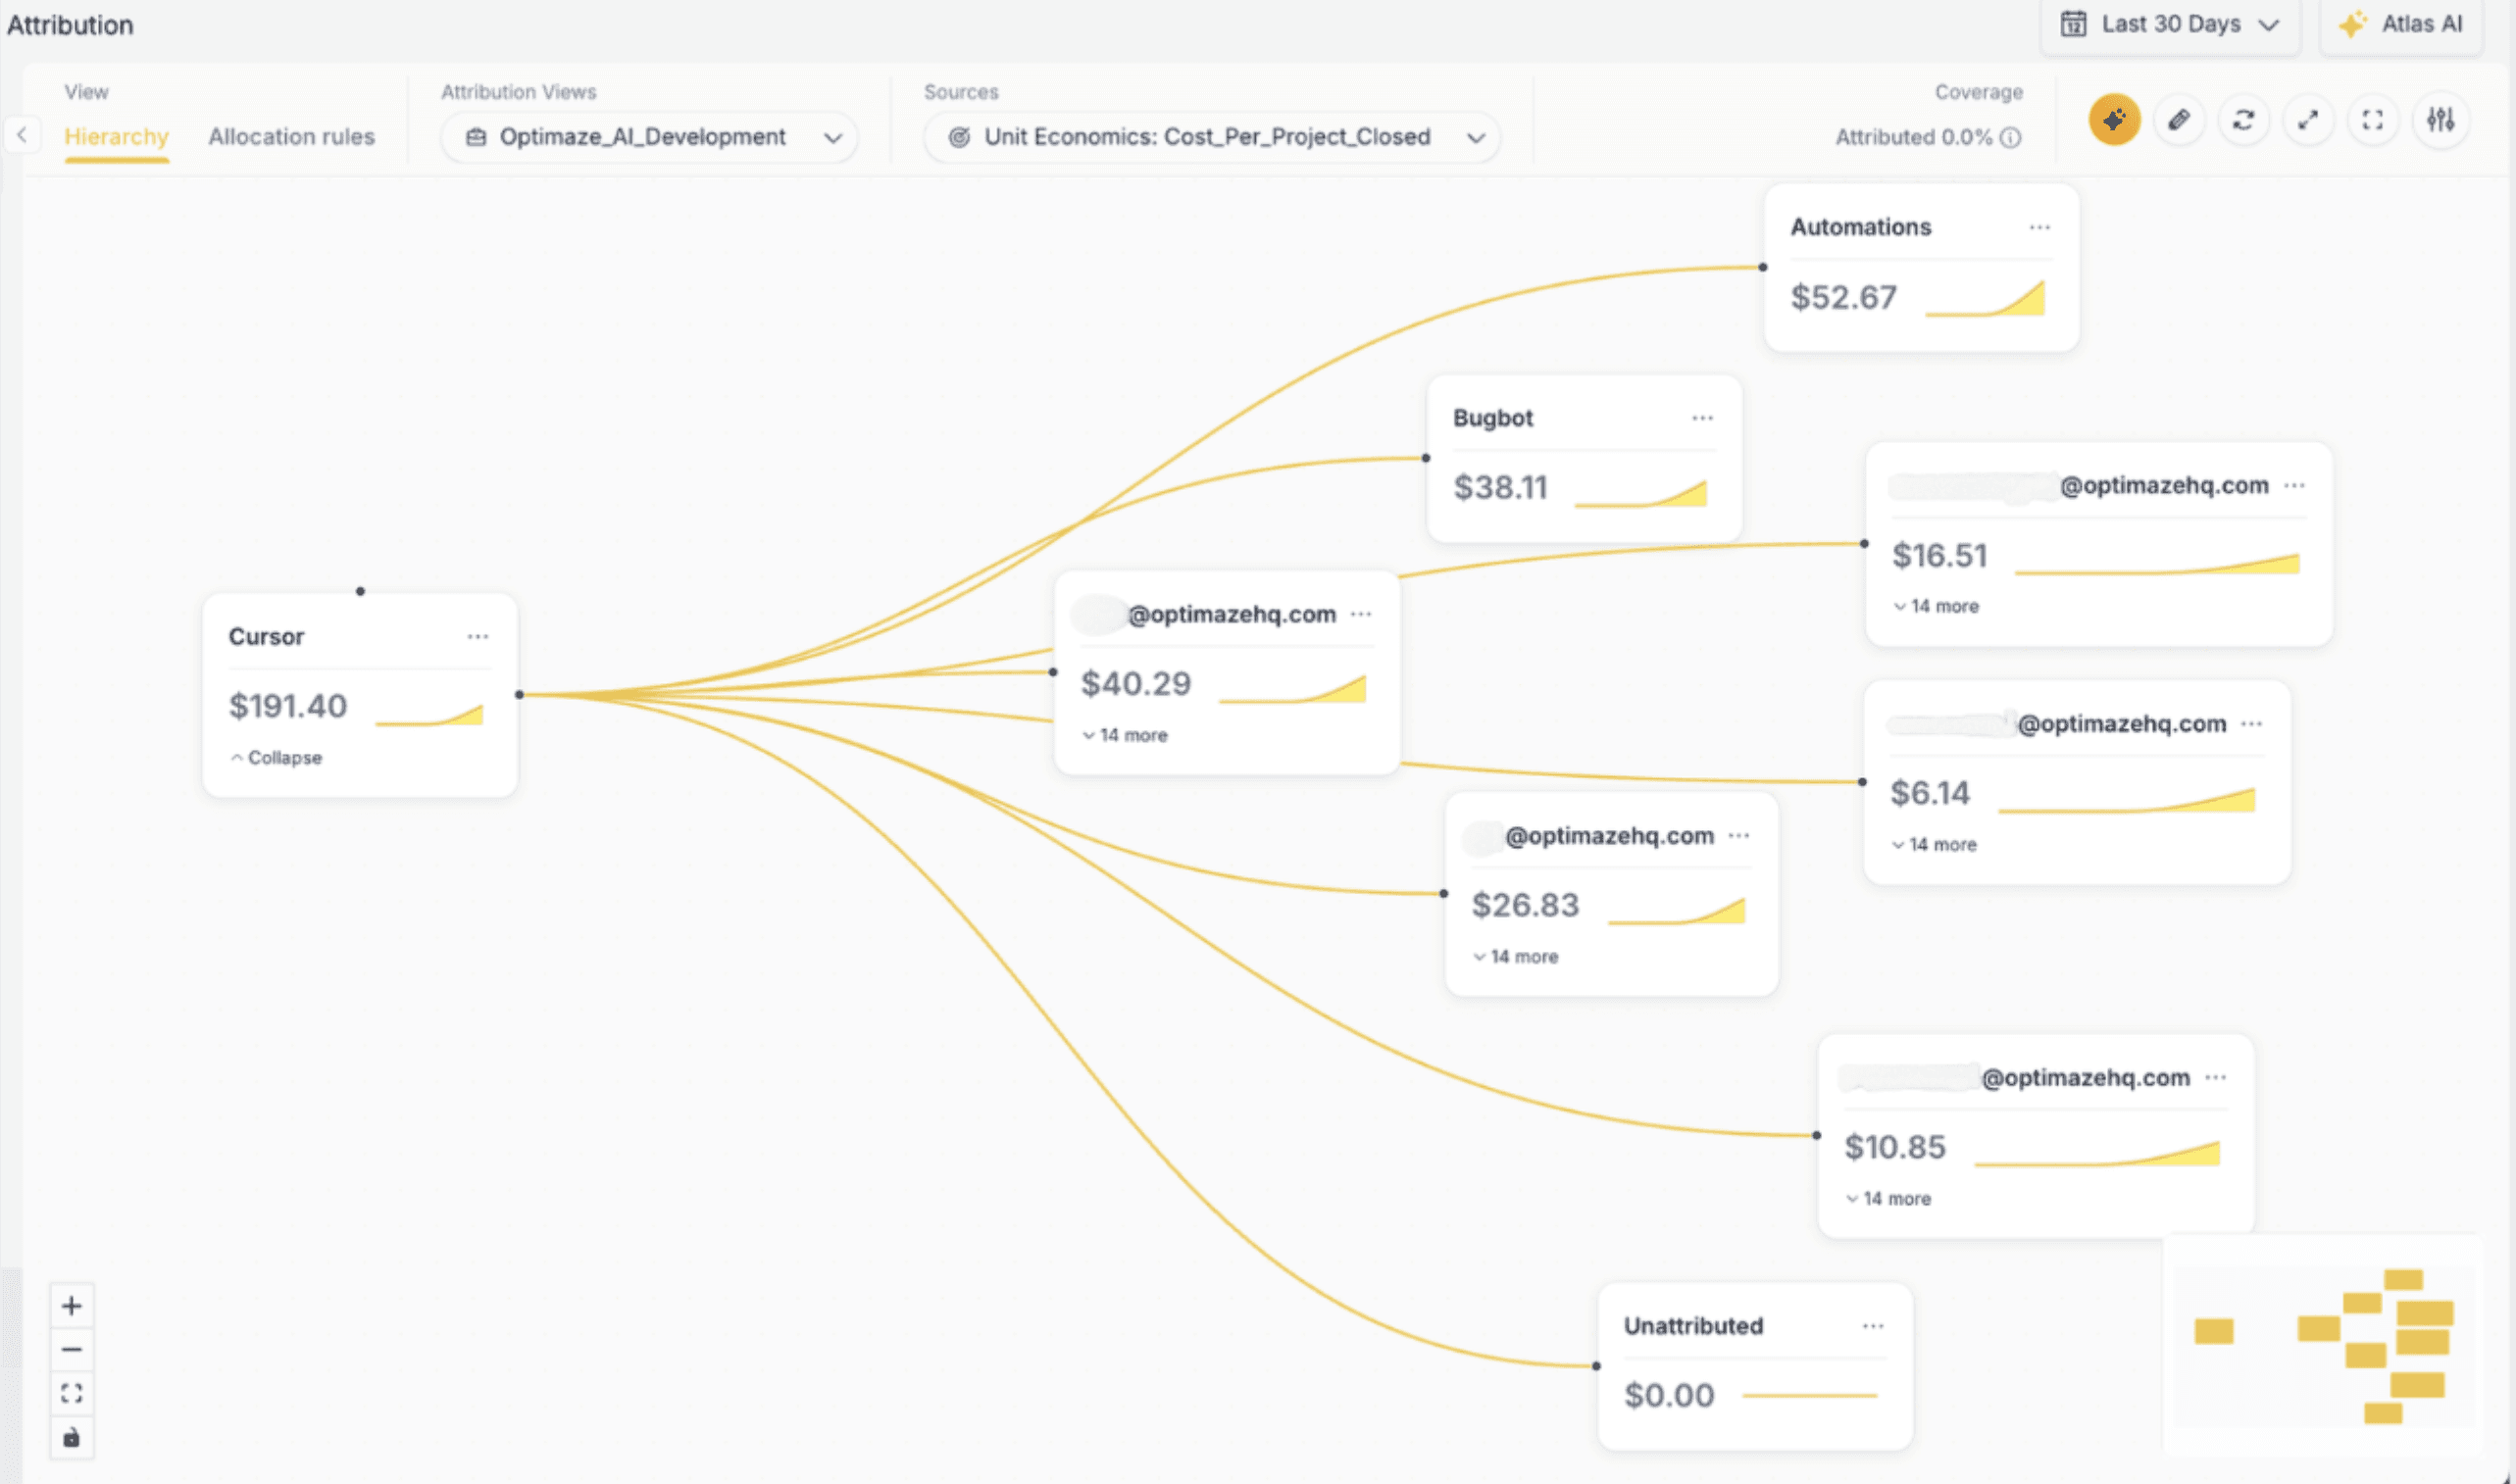Expand 14 more on the $26.83 card

click(1515, 957)
